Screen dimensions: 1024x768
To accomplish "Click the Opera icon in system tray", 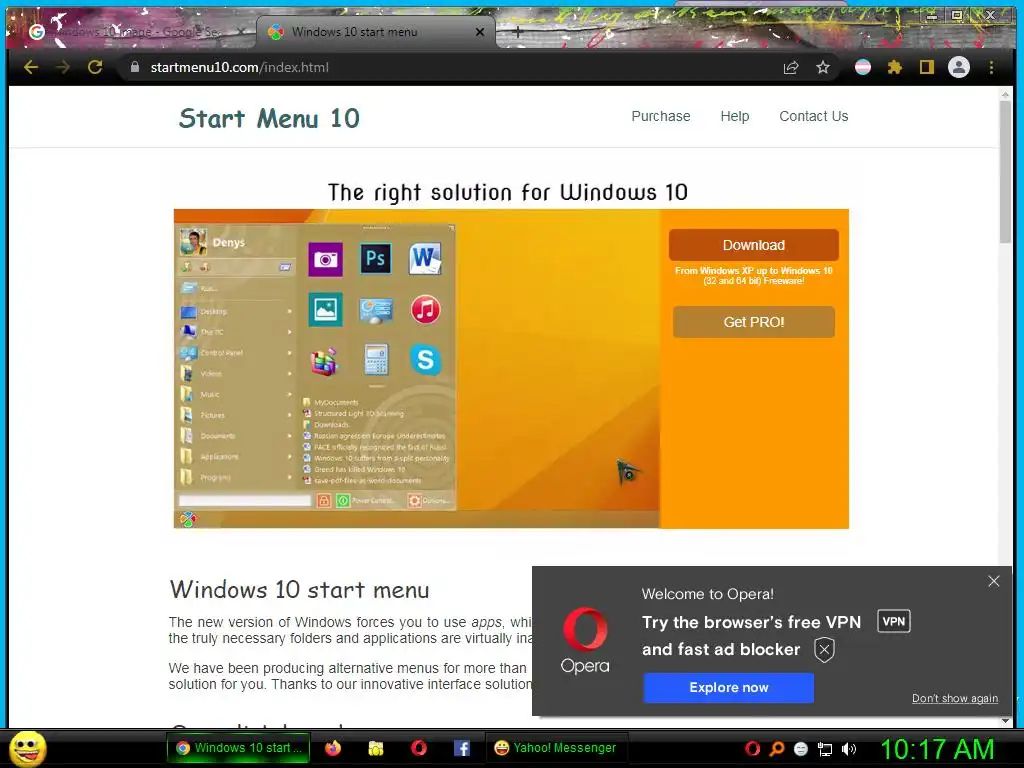I will tap(752, 749).
